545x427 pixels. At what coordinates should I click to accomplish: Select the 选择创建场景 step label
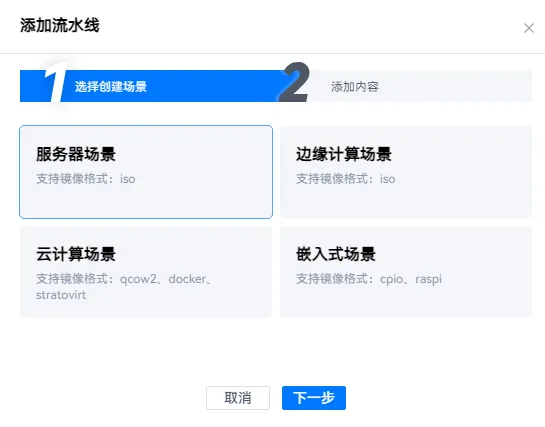[111, 87]
